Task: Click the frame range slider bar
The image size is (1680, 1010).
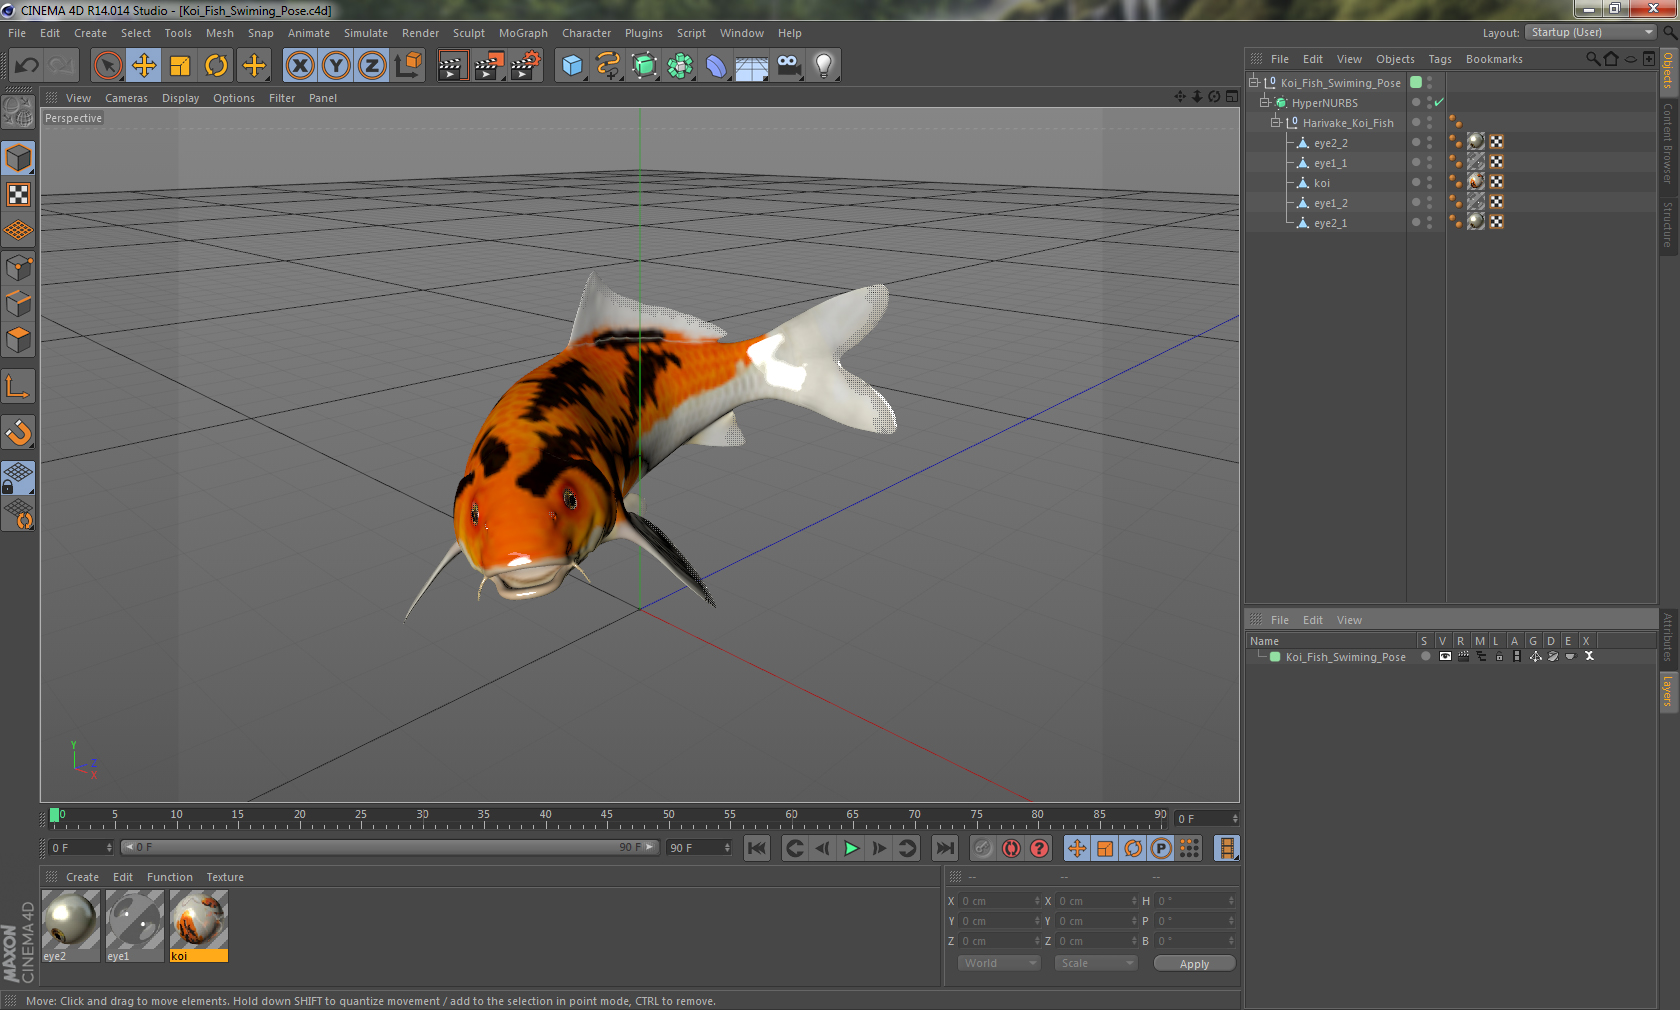Action: coord(390,847)
